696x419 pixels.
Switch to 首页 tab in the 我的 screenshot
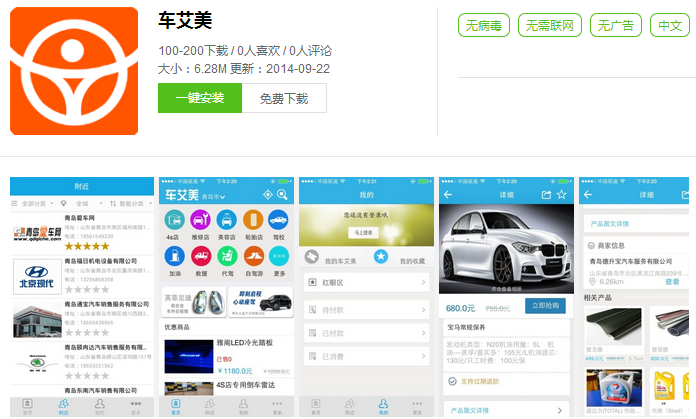(316, 406)
